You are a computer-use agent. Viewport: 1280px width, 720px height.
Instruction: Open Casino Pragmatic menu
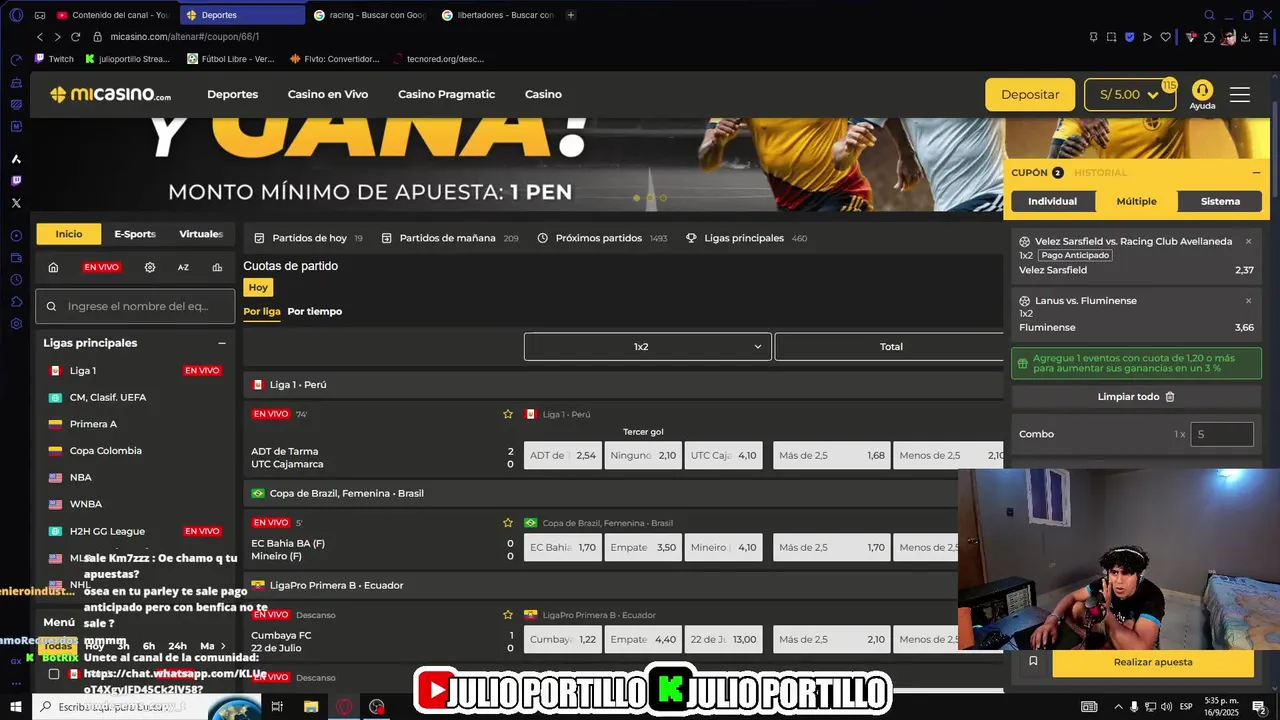pos(446,94)
